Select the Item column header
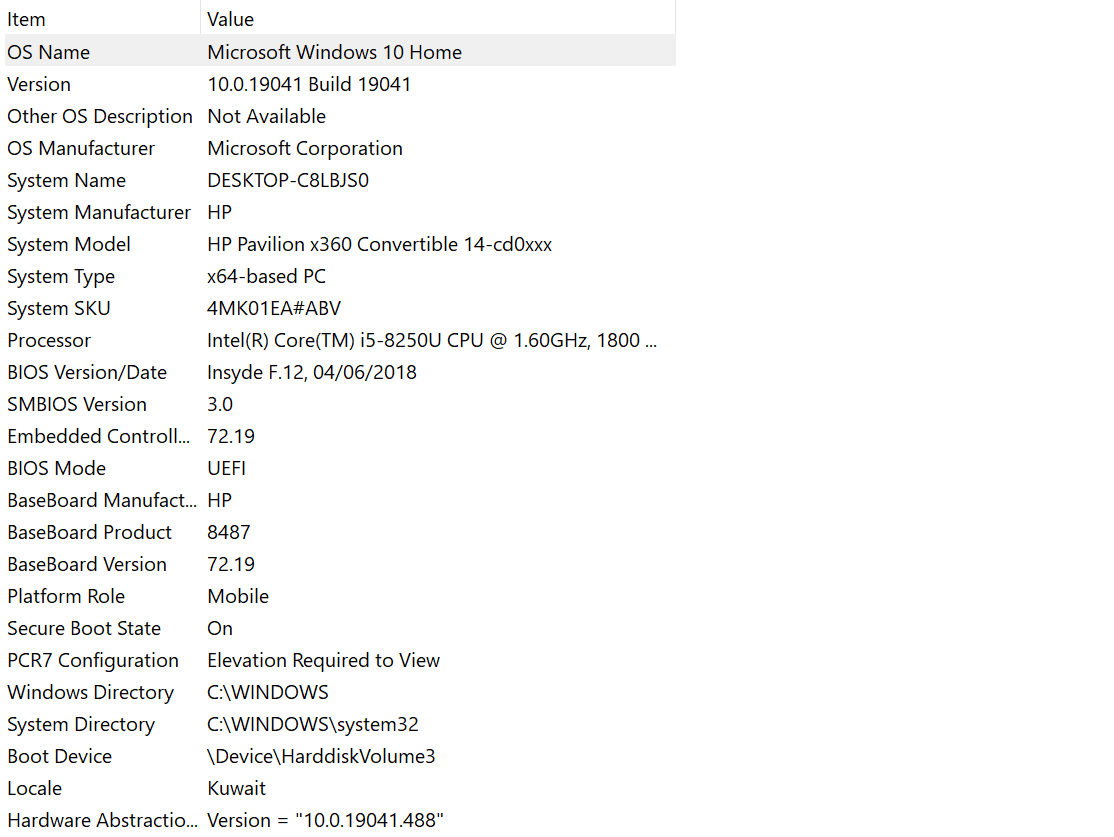This screenshot has height=837, width=1114. [102, 18]
